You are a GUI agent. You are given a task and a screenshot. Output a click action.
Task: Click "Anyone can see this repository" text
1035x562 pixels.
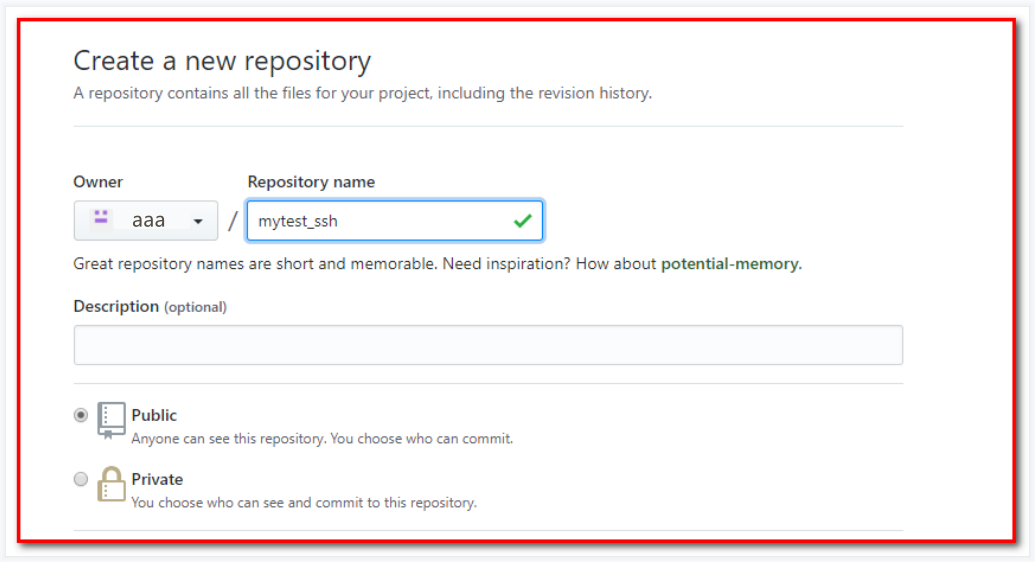[x=322, y=439]
